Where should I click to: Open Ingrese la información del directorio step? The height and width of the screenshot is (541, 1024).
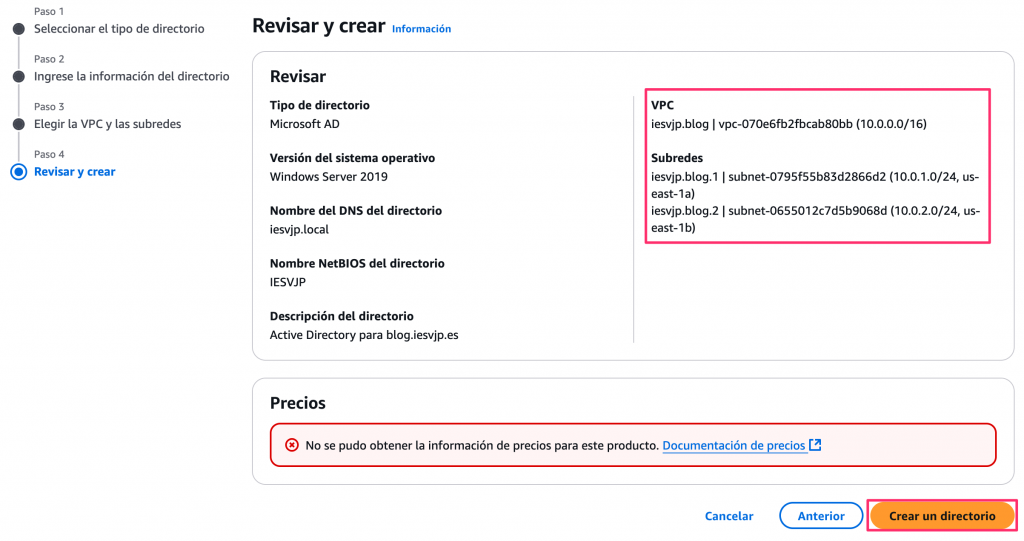point(131,77)
